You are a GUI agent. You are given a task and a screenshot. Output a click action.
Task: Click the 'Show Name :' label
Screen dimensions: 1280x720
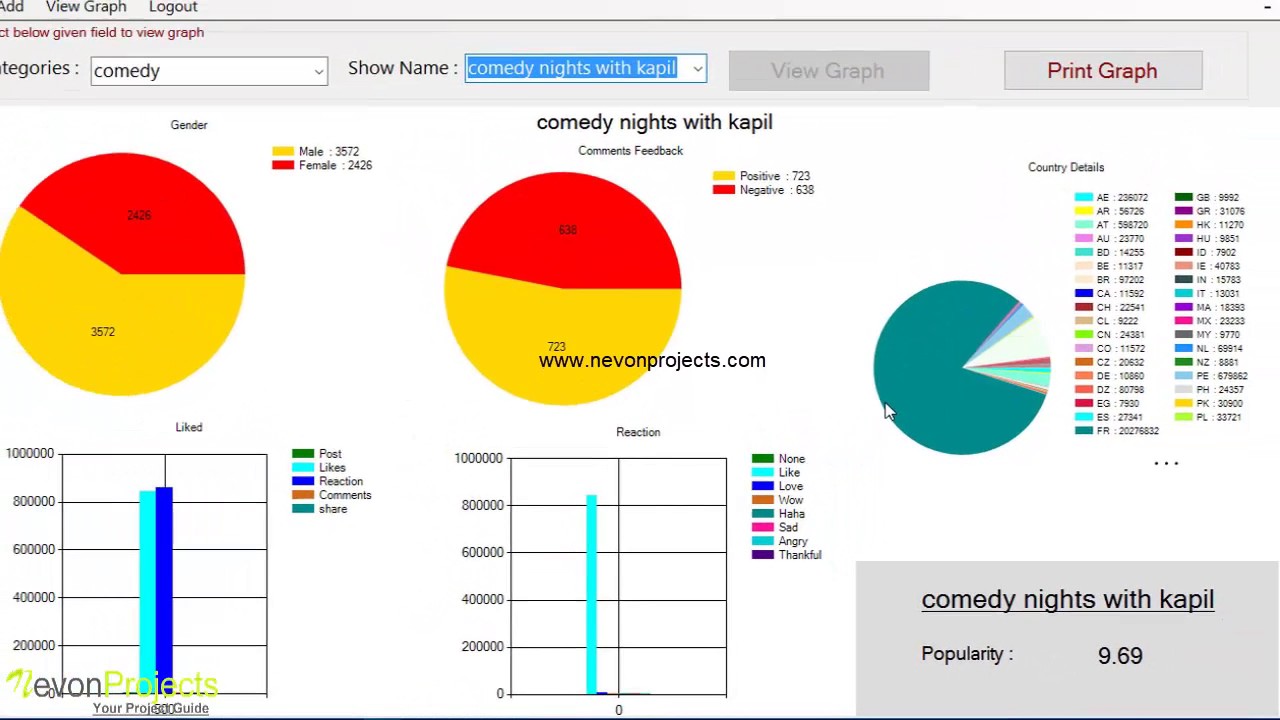click(403, 68)
